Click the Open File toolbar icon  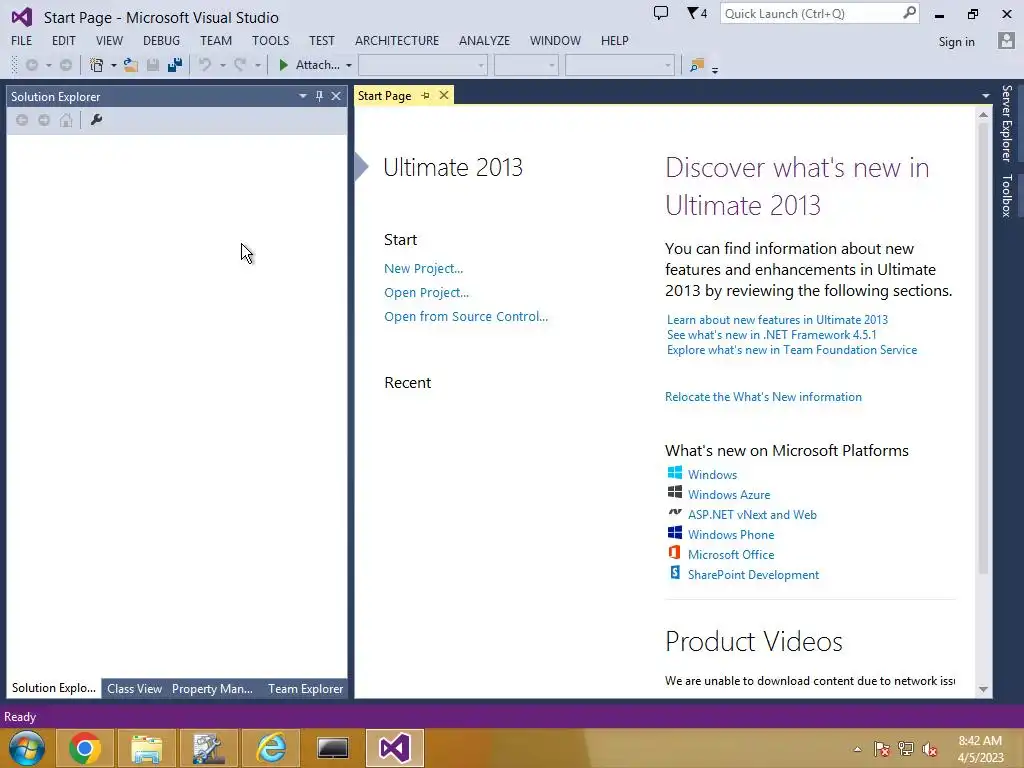pos(131,65)
